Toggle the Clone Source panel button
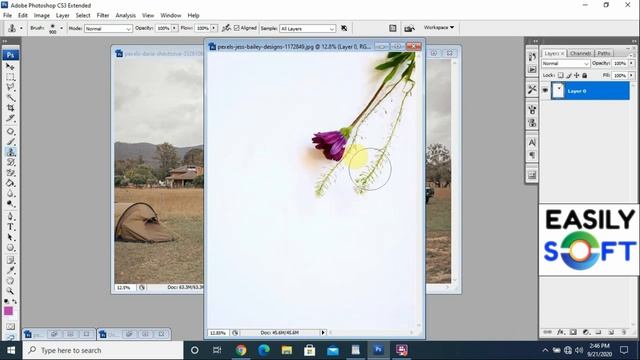Screen dimensions: 640x360 [x=532, y=122]
